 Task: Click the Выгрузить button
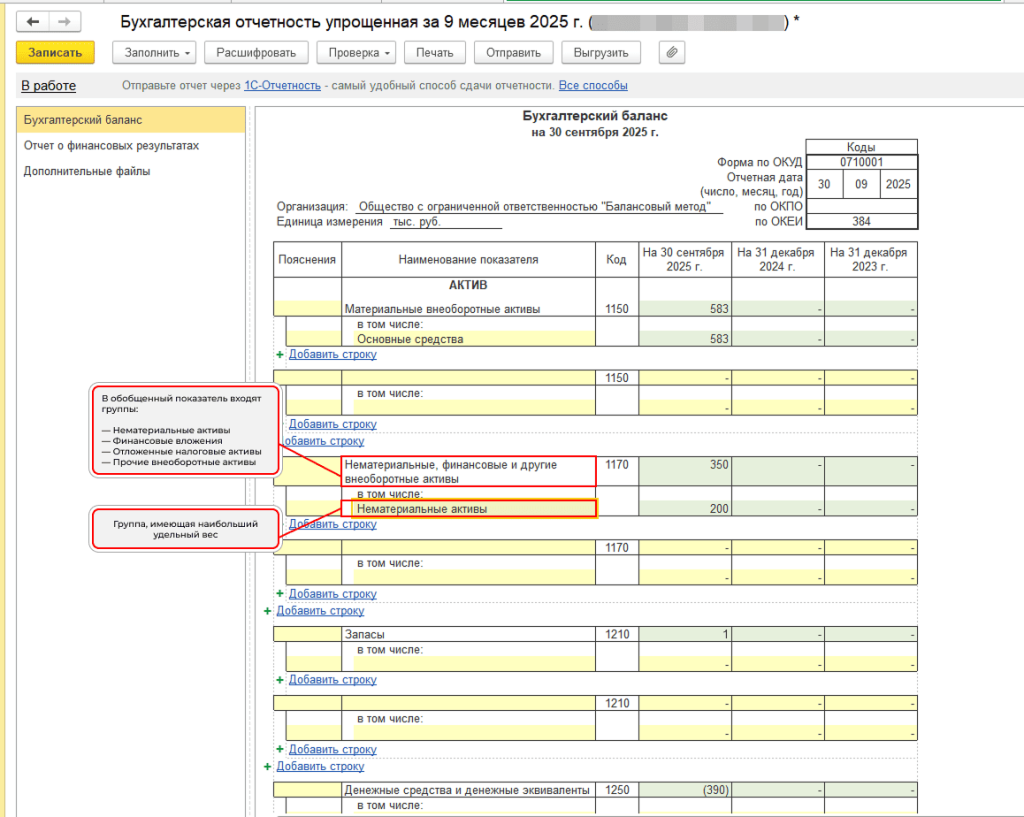pyautogui.click(x=601, y=53)
